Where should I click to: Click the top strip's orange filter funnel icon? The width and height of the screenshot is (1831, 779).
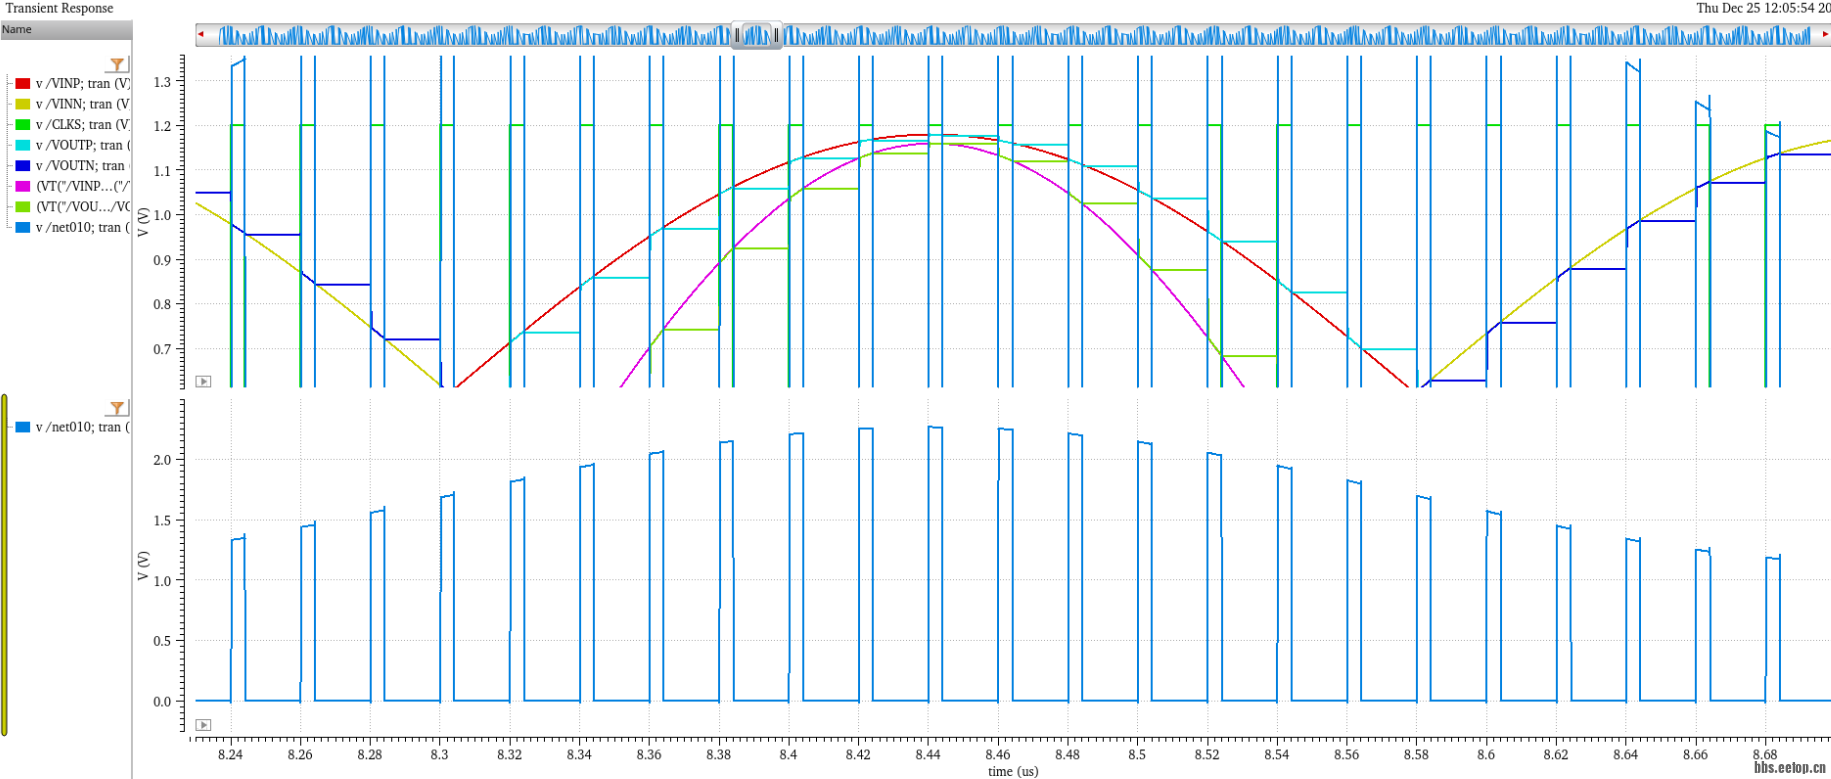point(118,65)
